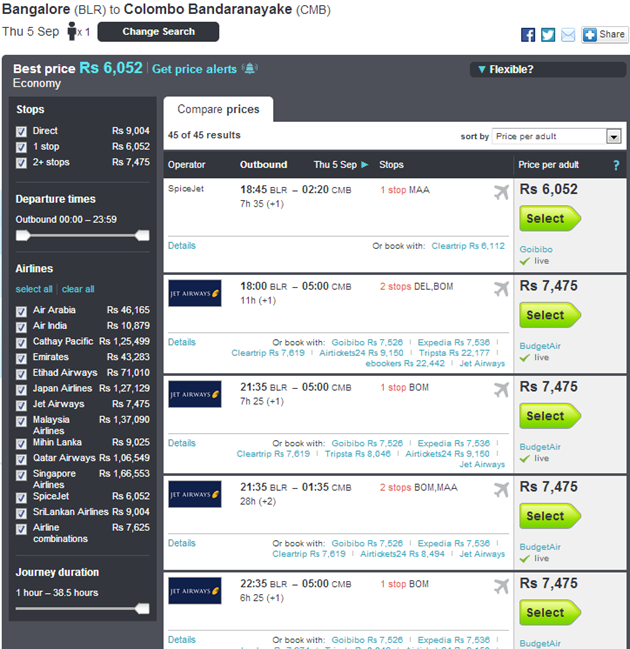Image resolution: width=630 pixels, height=649 pixels.
Task: Click the help question mark icon
Action: (x=616, y=165)
